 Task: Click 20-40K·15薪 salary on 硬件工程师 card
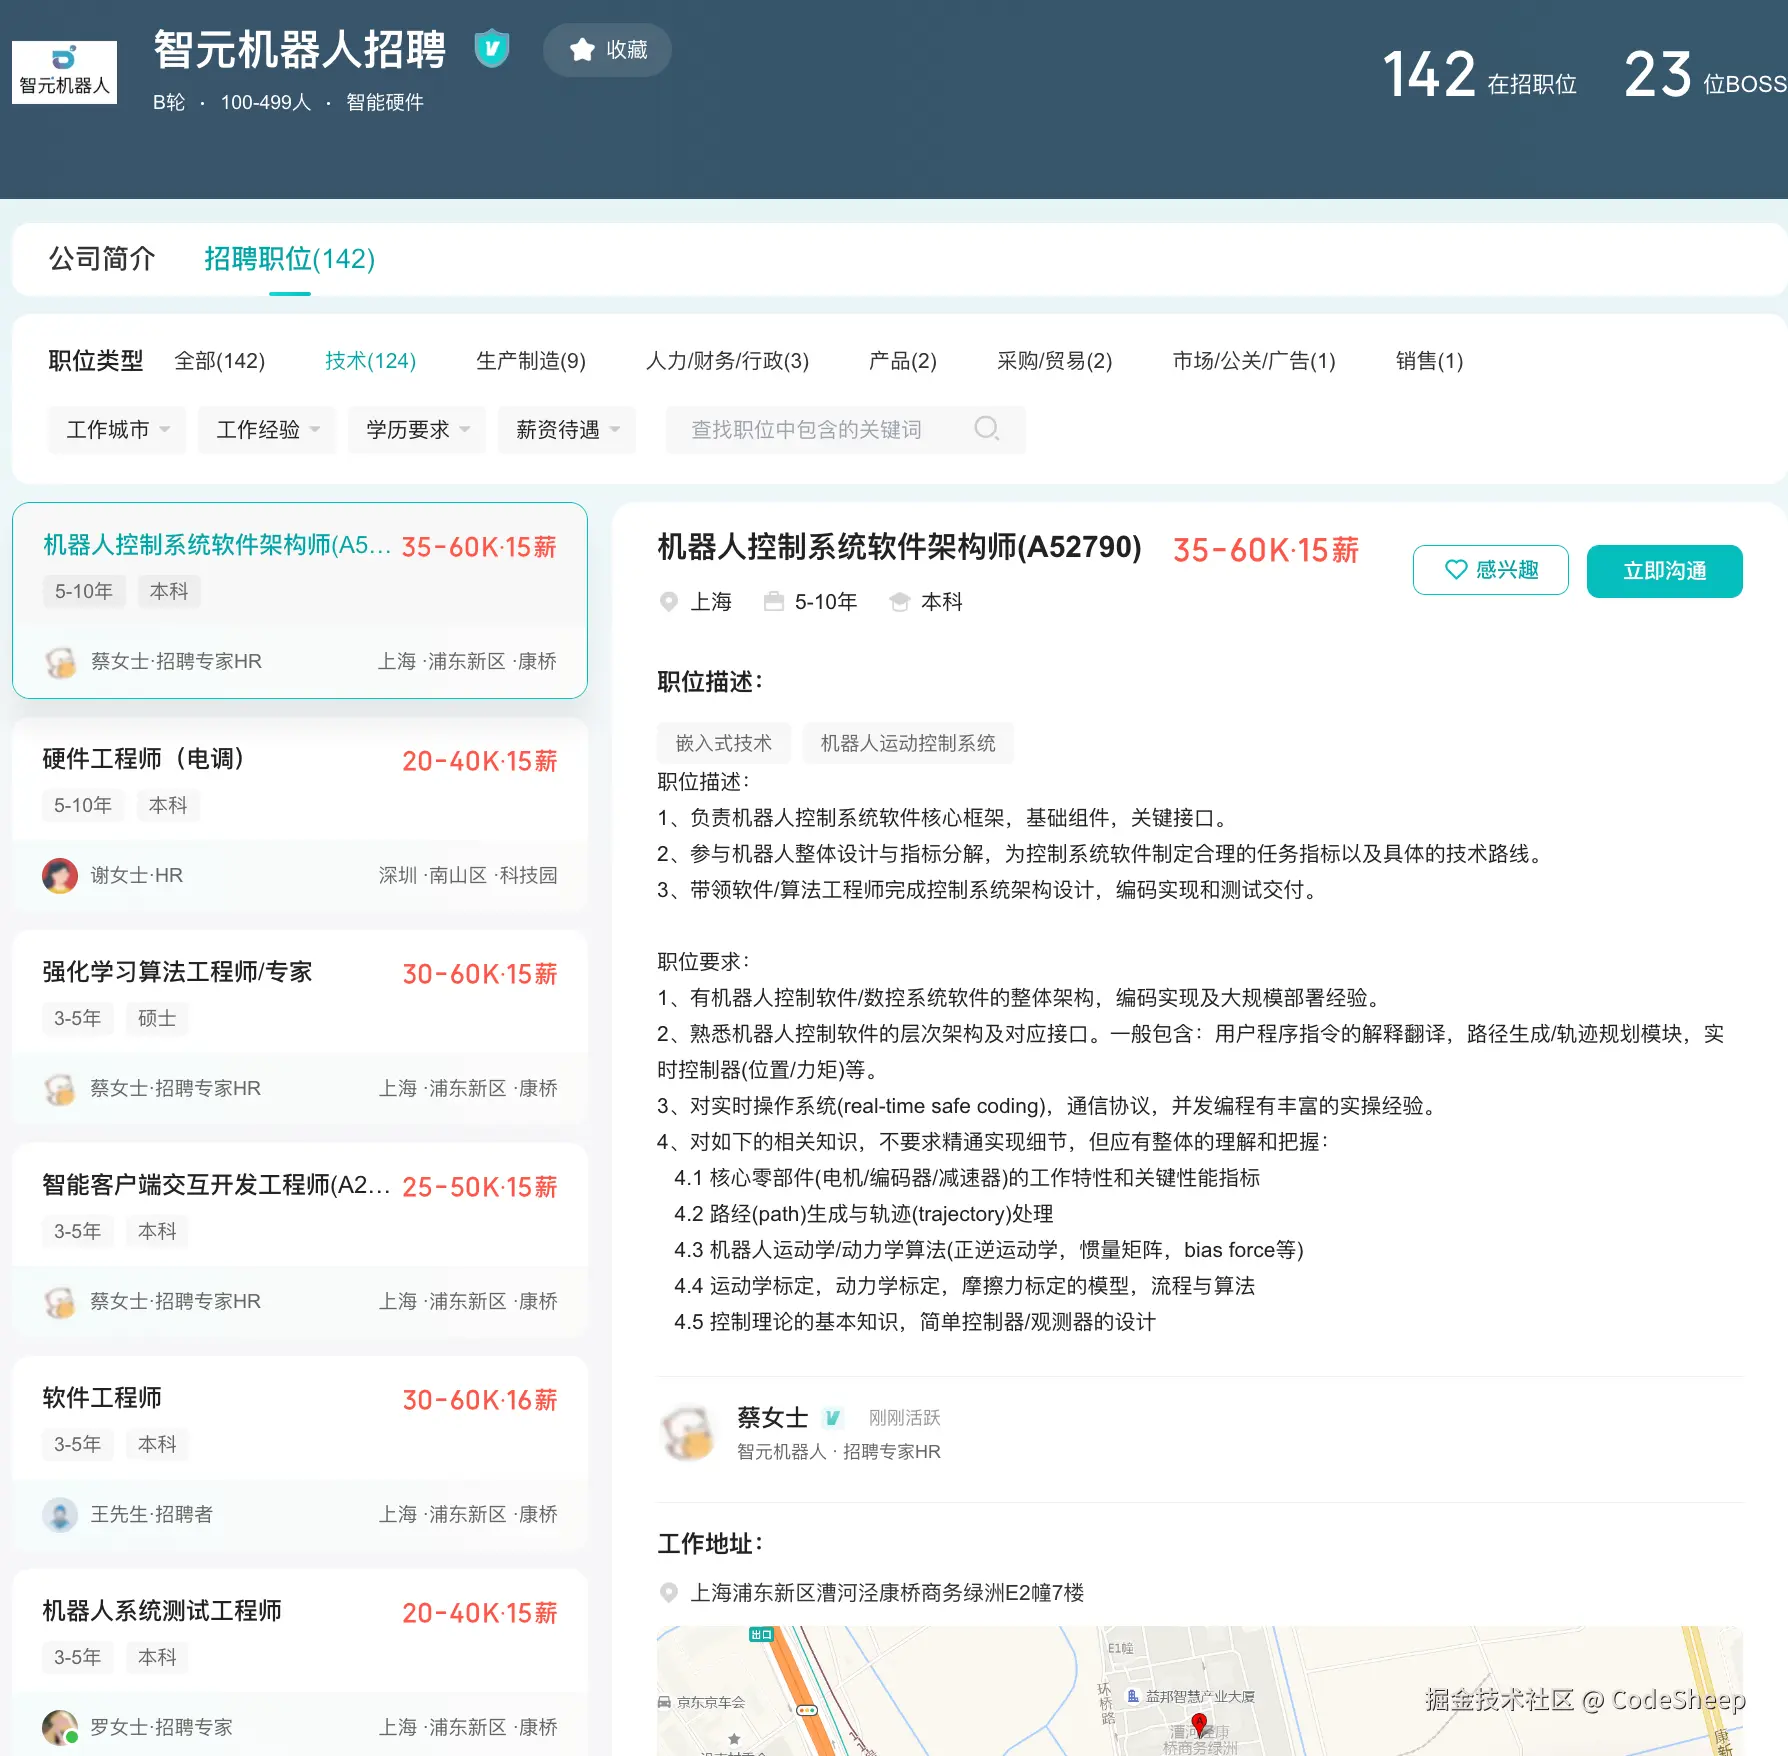pos(480,761)
